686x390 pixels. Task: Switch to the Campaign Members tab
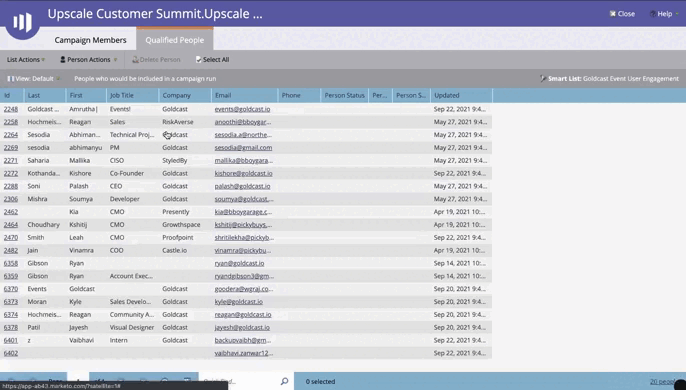pos(91,40)
